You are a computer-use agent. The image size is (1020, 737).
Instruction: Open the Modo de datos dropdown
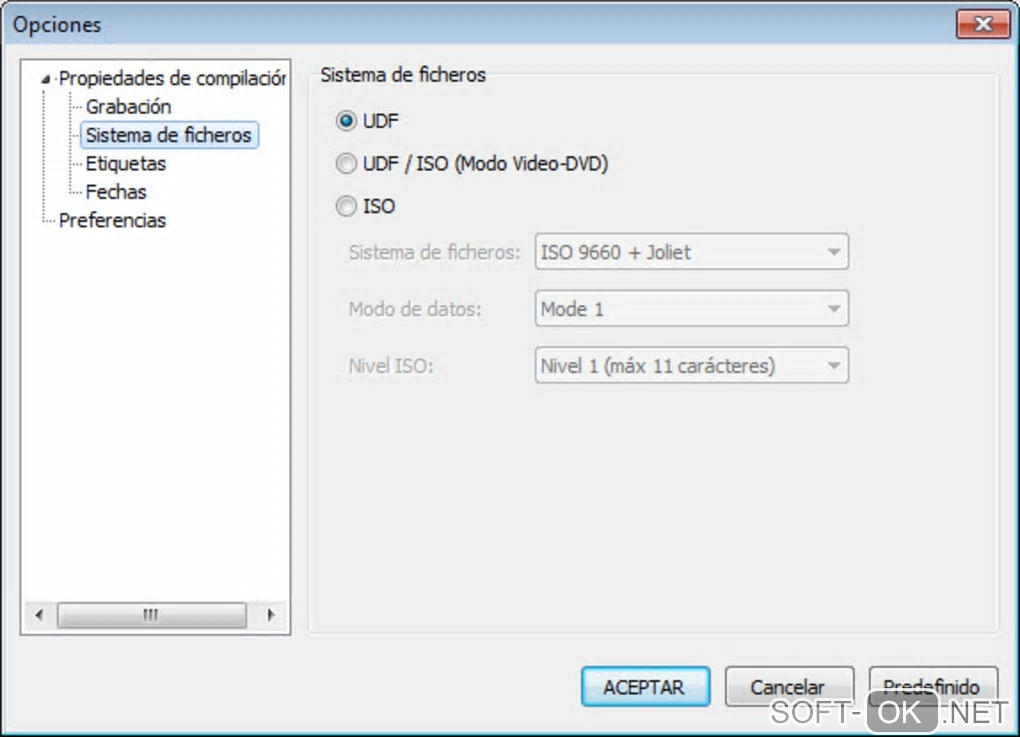pos(692,309)
